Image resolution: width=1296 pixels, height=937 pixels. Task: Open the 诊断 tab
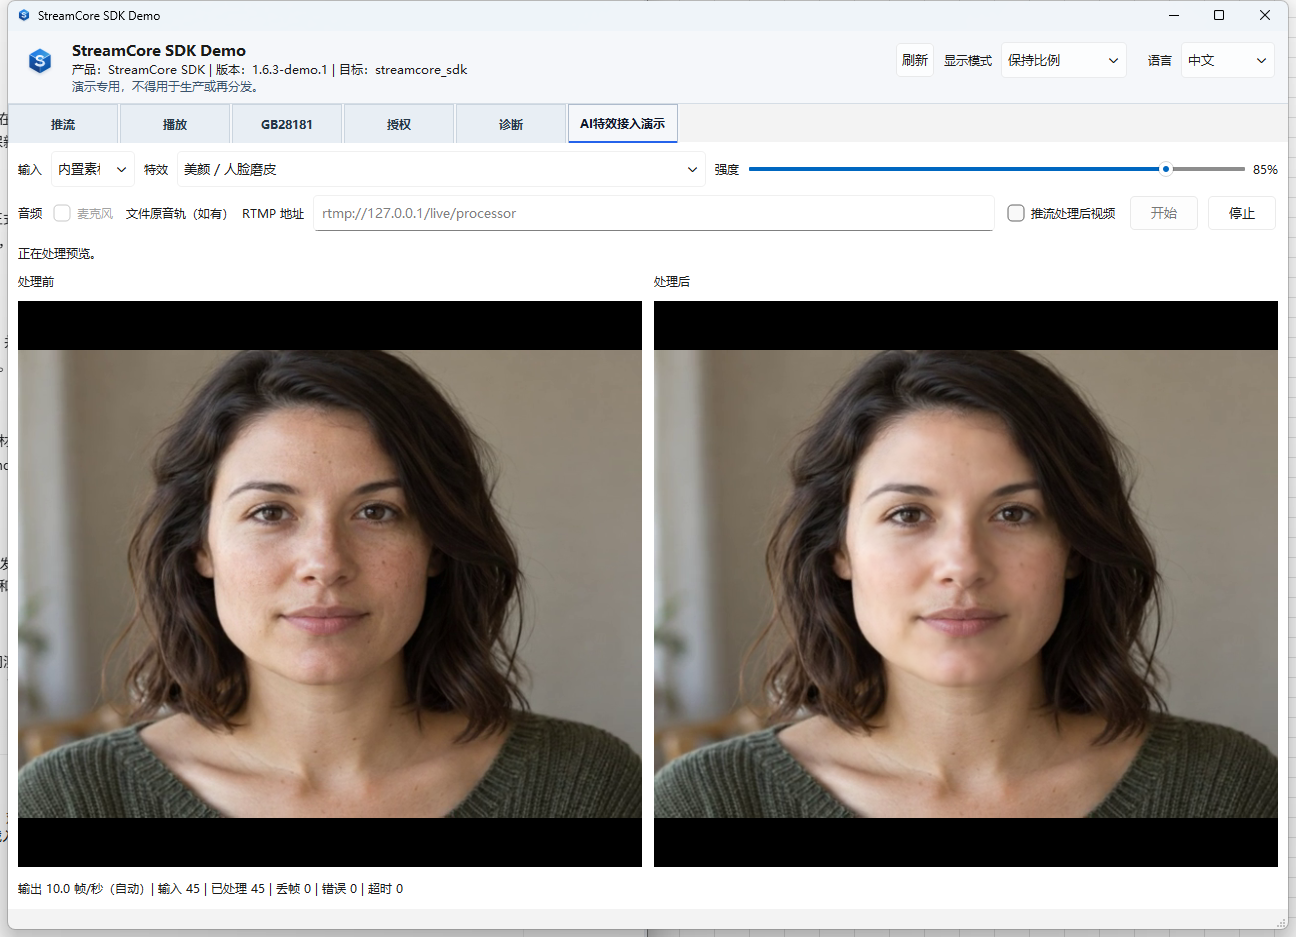(511, 124)
